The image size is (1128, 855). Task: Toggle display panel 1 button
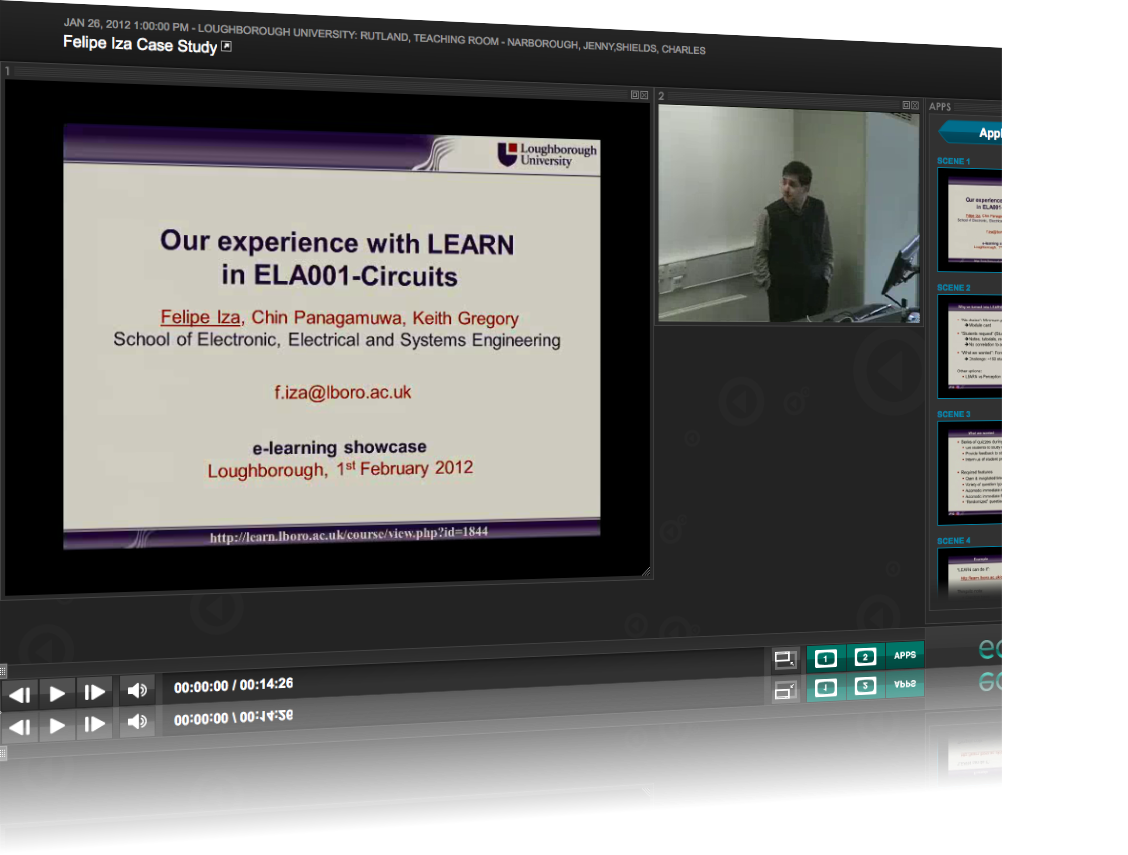[x=826, y=658]
